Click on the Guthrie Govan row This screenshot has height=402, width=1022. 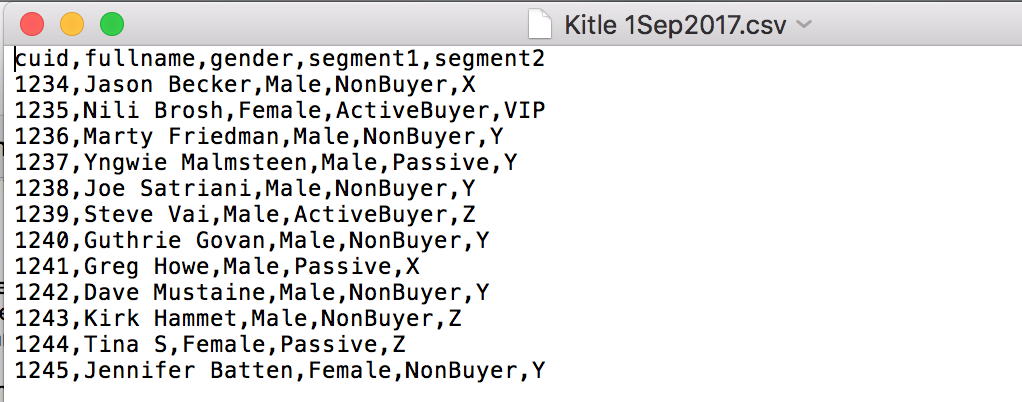[252, 241]
